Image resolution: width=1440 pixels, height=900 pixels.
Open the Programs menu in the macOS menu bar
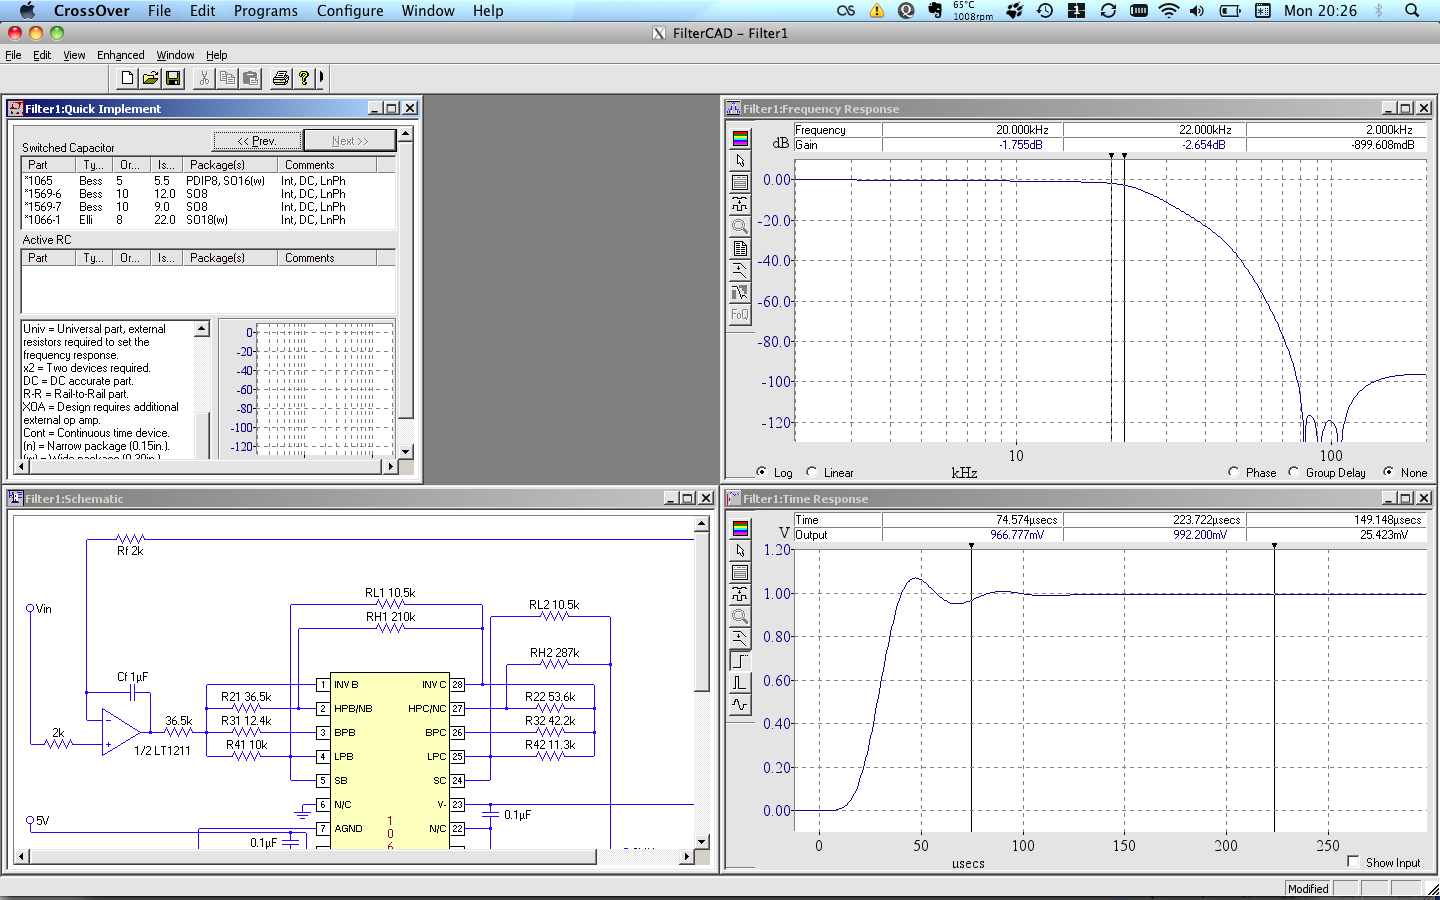point(265,11)
